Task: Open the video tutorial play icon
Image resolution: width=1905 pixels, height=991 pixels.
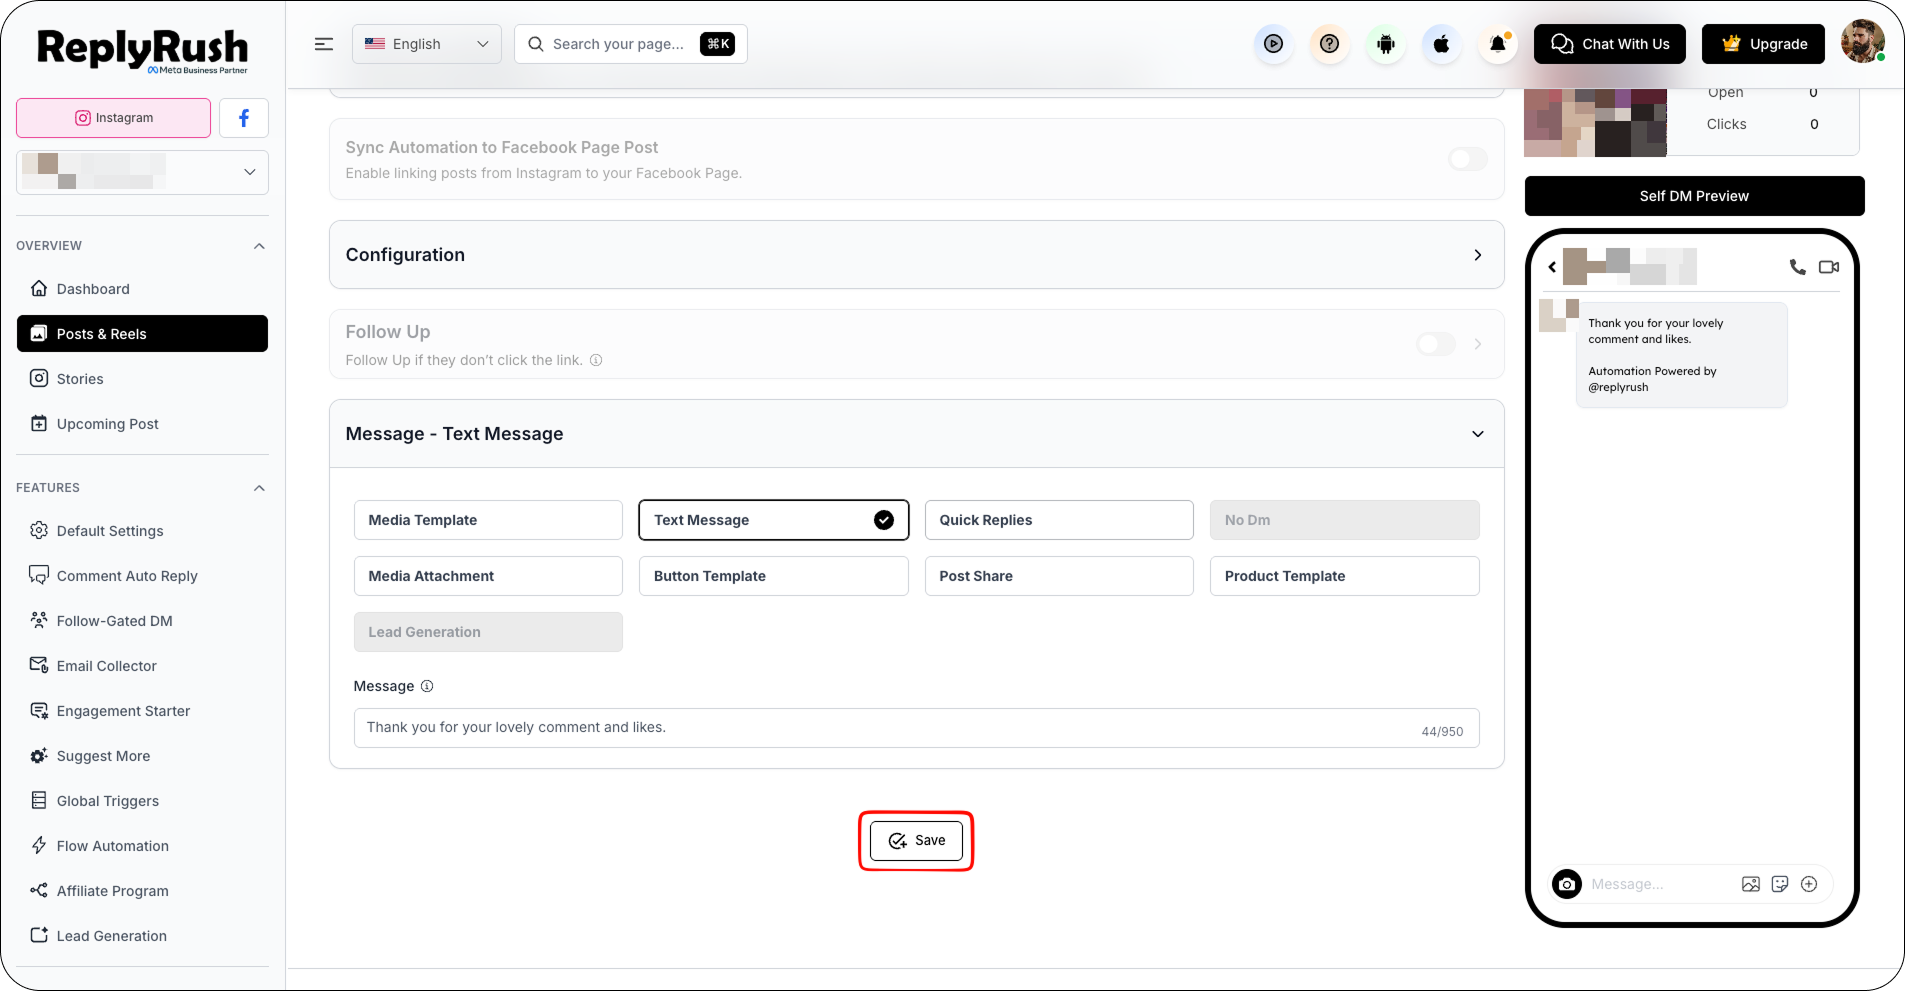Action: 1273,44
